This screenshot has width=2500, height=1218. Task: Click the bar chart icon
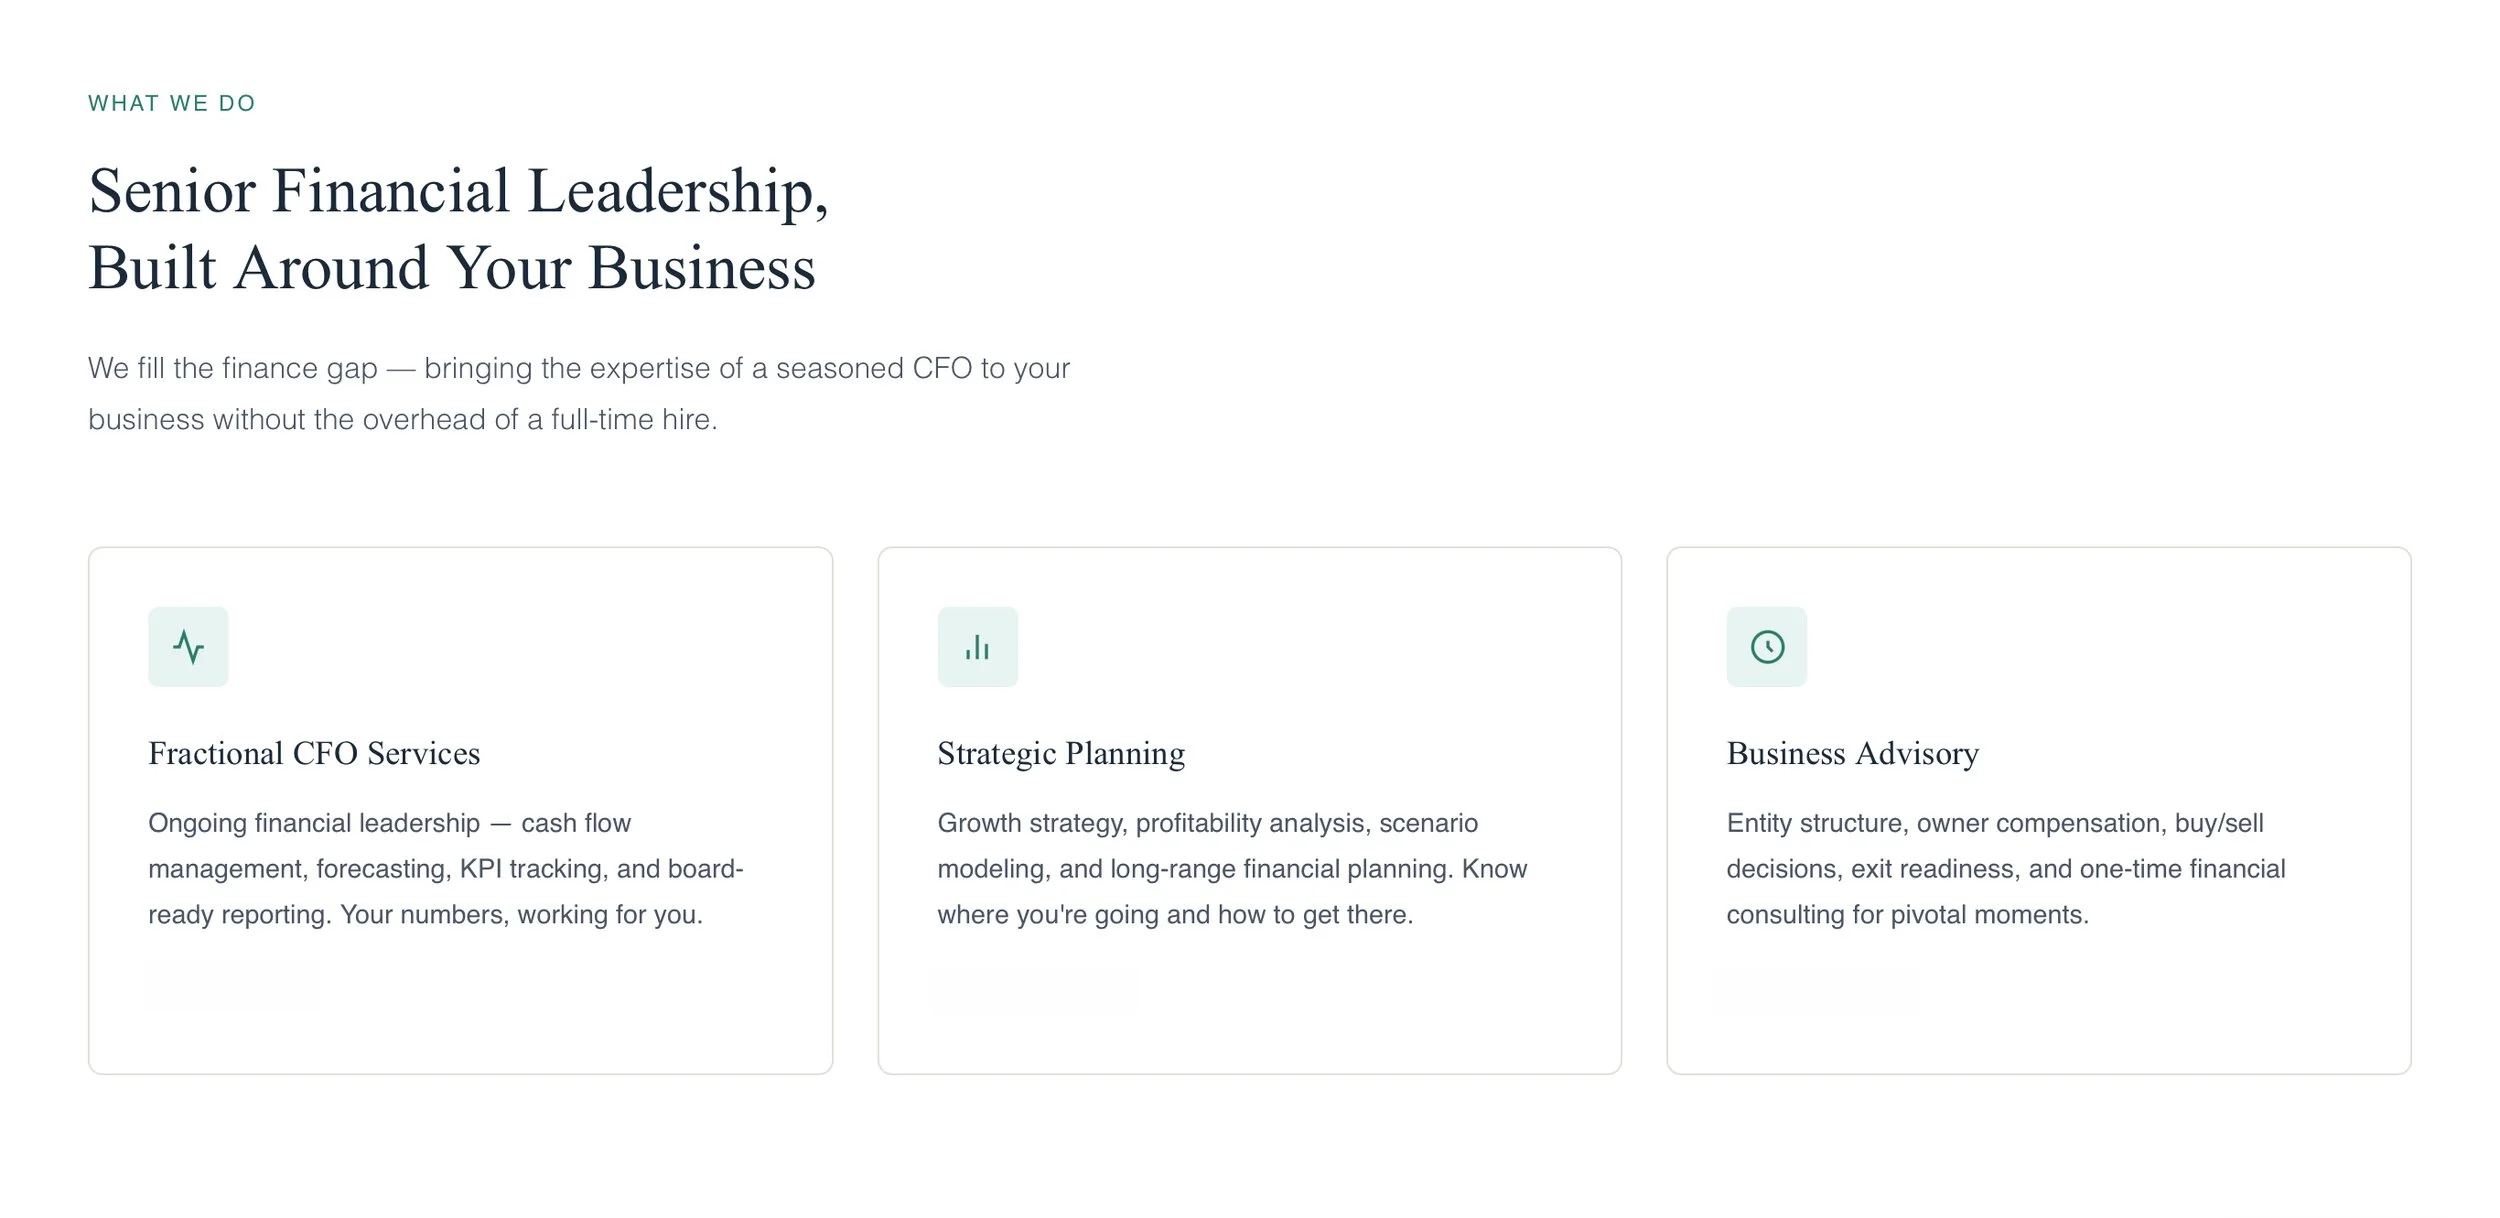(977, 647)
